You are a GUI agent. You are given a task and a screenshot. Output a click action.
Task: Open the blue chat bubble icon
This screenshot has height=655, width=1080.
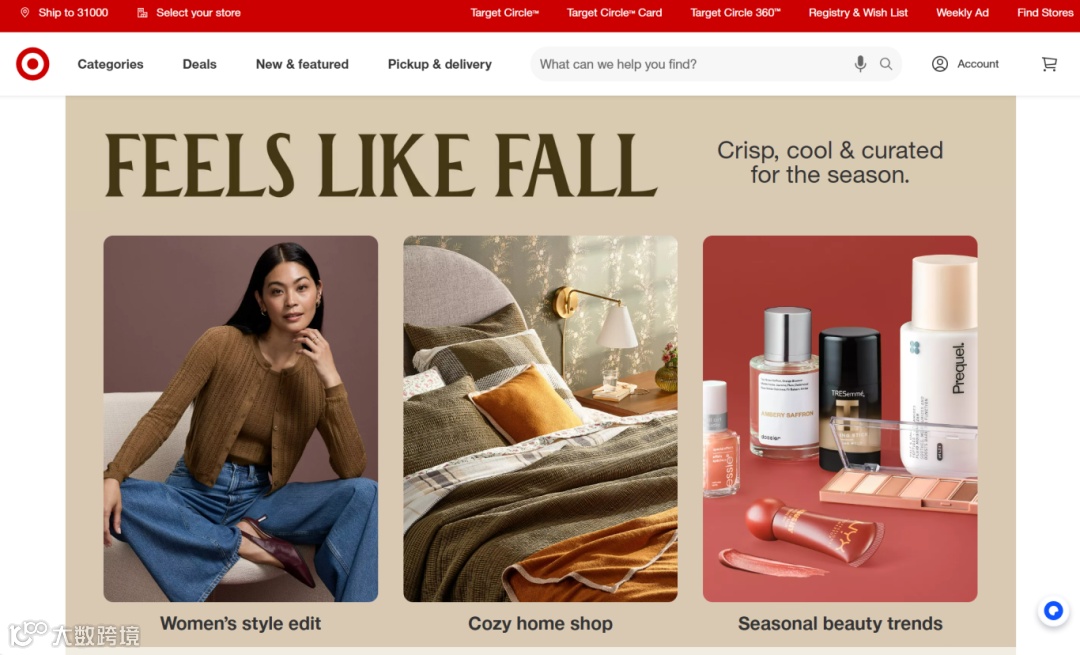(x=1053, y=610)
